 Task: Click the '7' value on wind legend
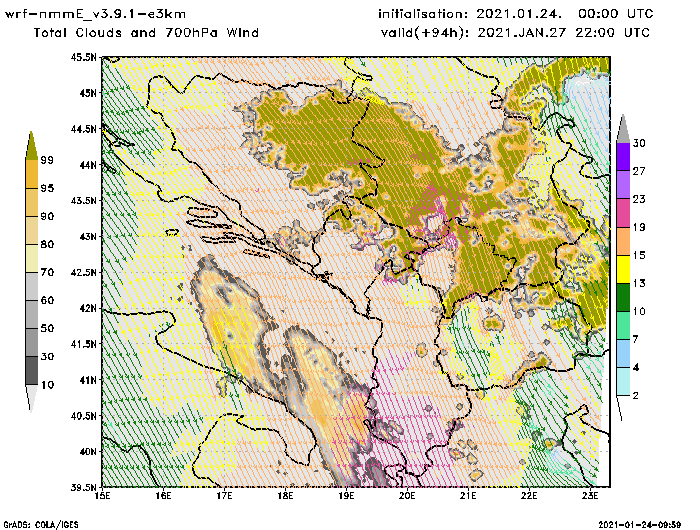coord(636,340)
